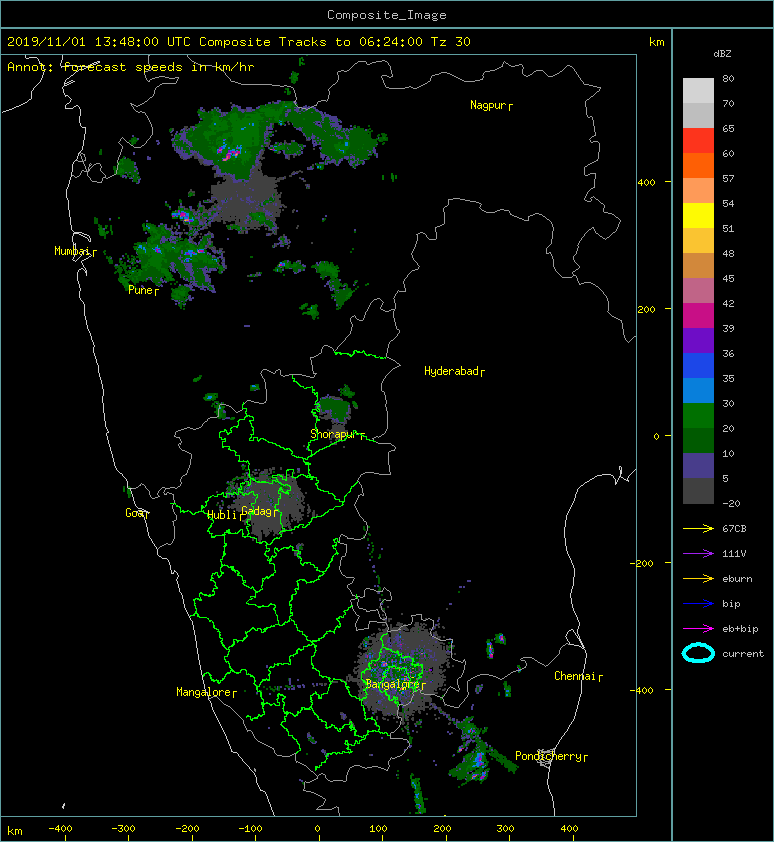Screen dimensions: 774x842
Task: Click the 'eburn' legend label
Action: tap(737, 579)
